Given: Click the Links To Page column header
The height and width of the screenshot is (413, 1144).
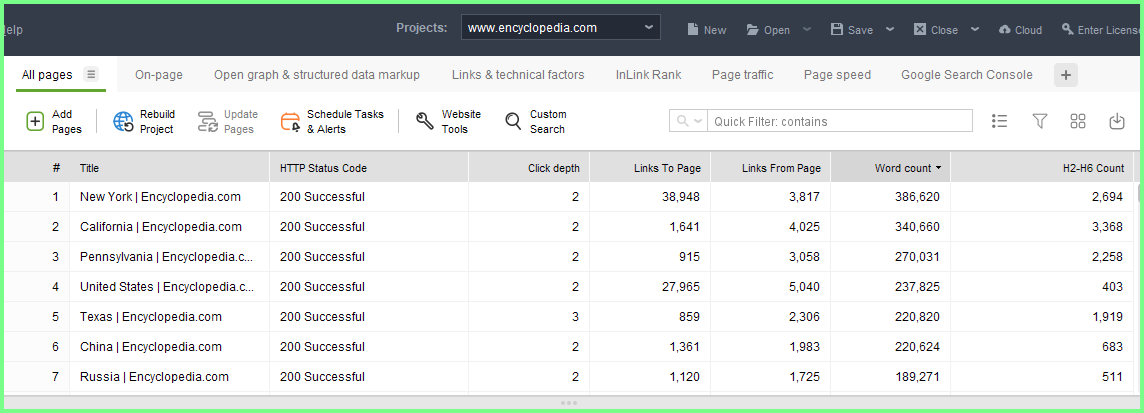Looking at the screenshot, I should click(x=650, y=168).
